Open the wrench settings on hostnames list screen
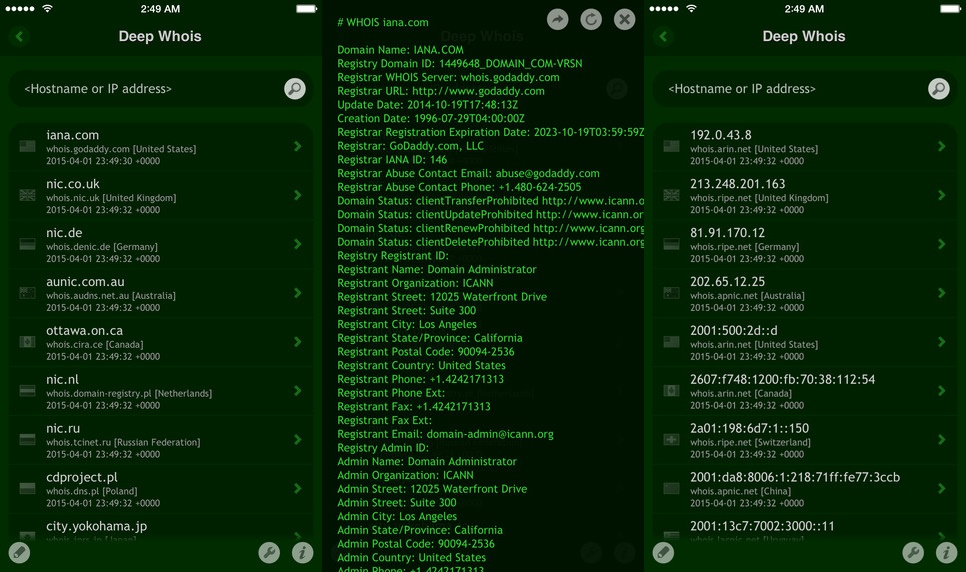966x572 pixels. point(269,552)
